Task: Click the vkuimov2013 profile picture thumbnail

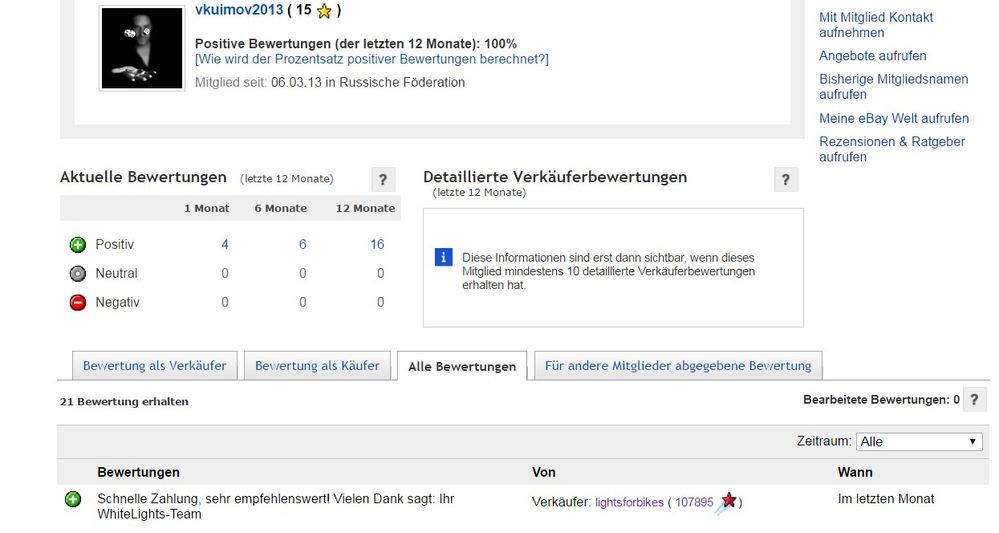Action: (141, 48)
